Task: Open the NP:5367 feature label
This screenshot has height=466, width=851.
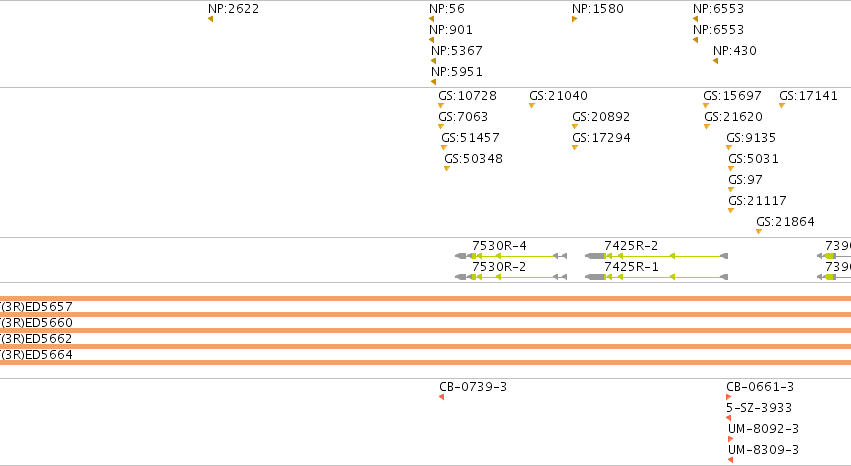Action: (457, 50)
